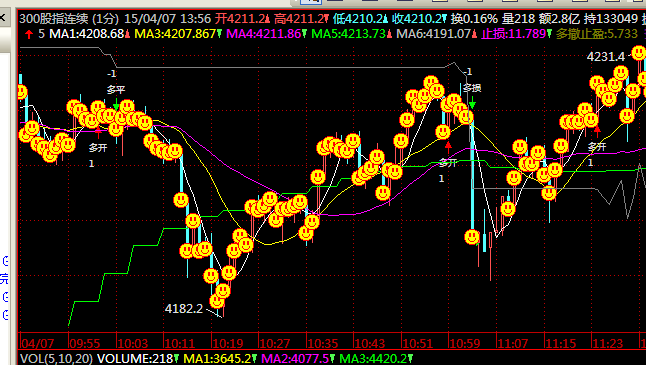Click the 止损:11.789 indicator label
The width and height of the screenshot is (646, 365).
click(x=513, y=34)
